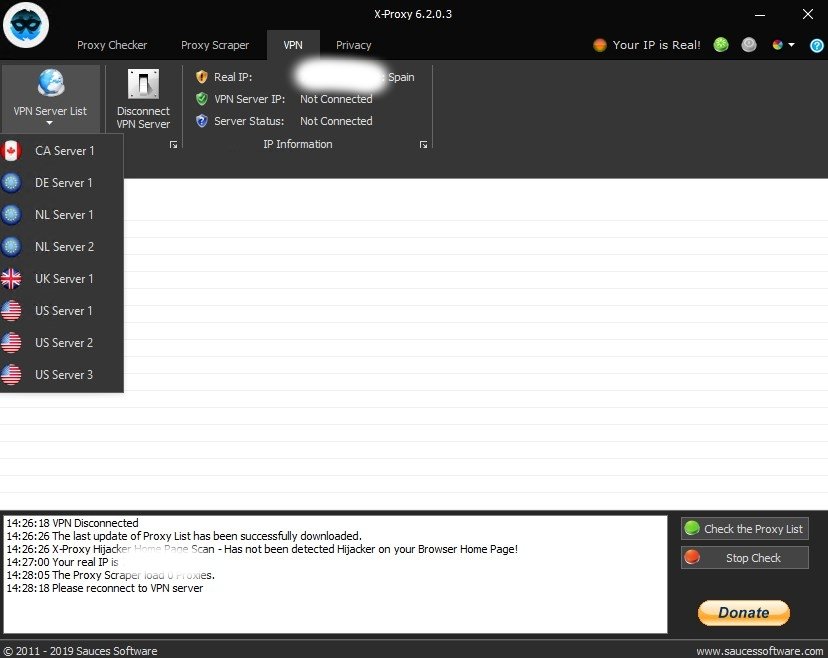Click the US flag beside US Server 2
Viewport: 828px width, 658px height.
(x=11, y=343)
